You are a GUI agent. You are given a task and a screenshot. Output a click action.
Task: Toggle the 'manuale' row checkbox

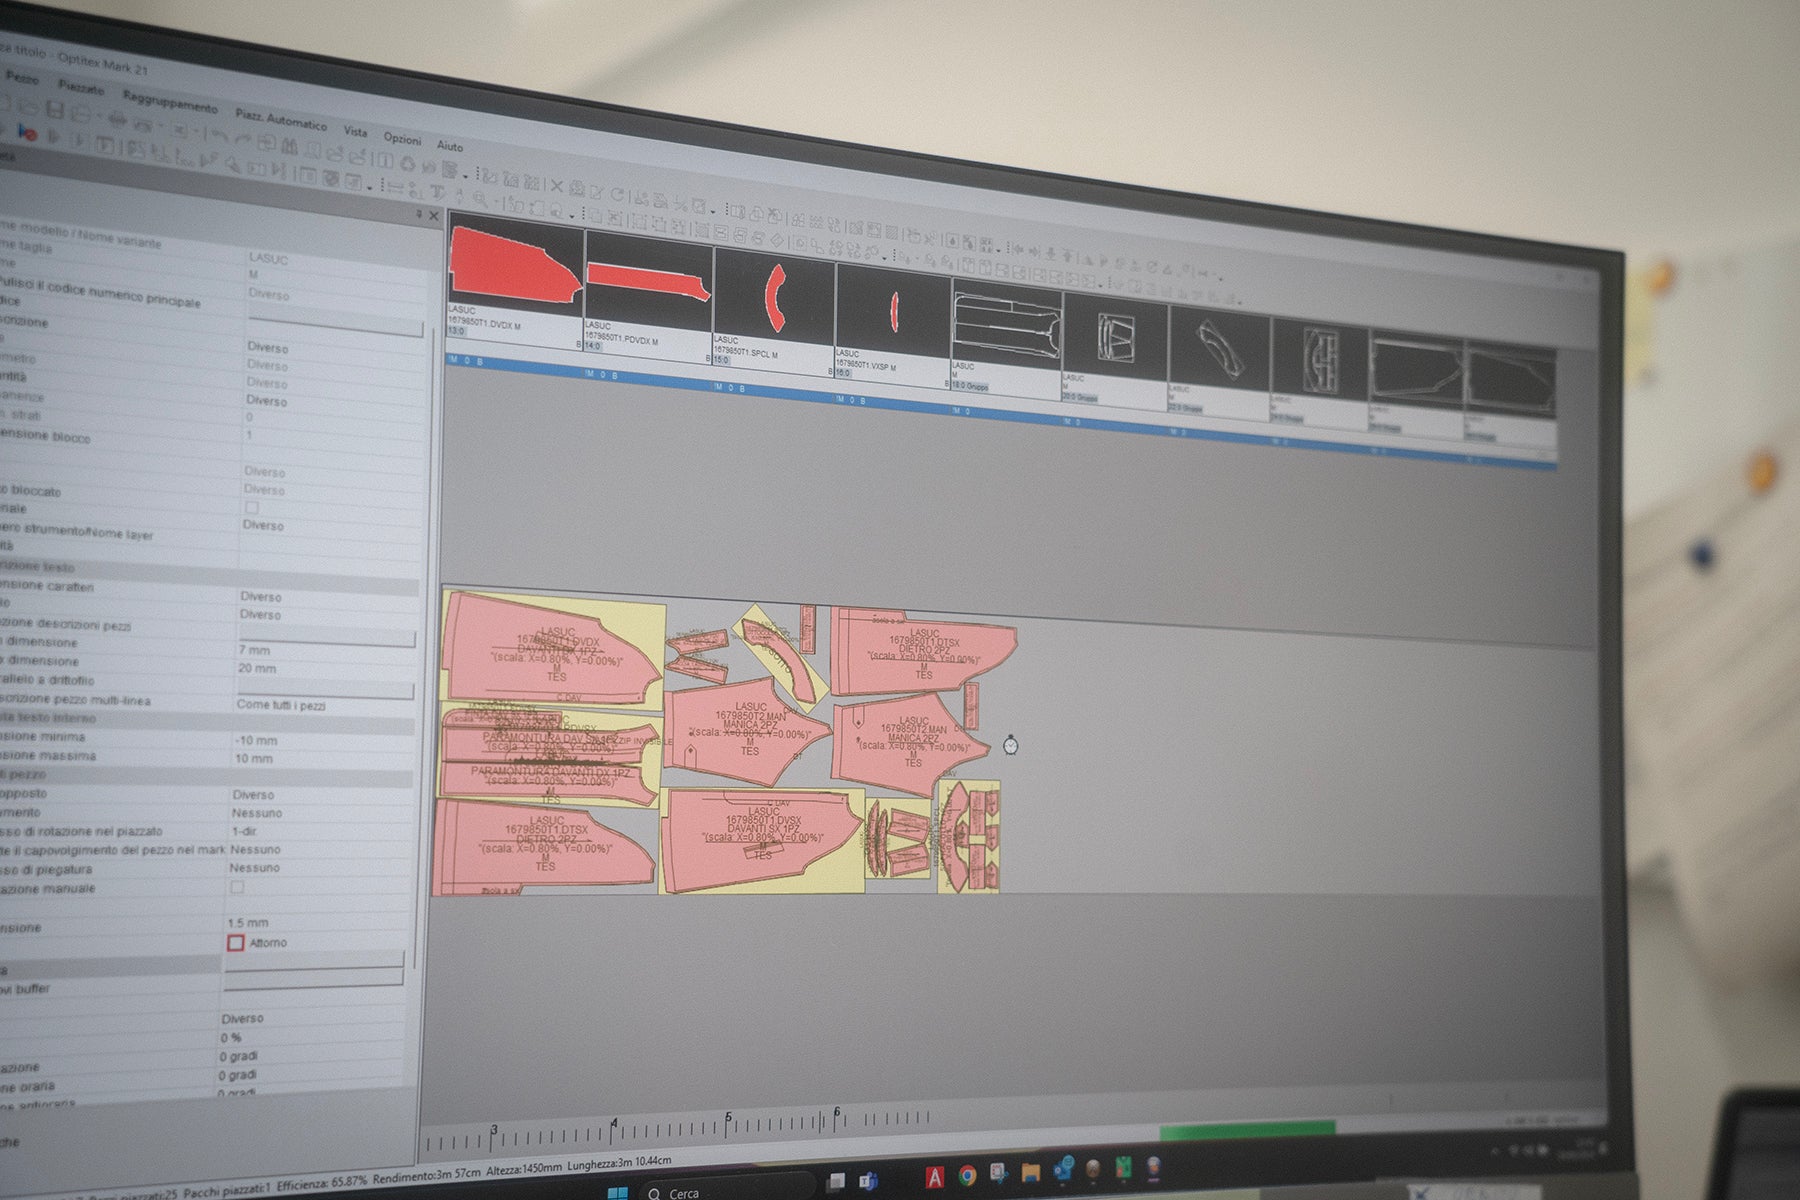pyautogui.click(x=237, y=887)
